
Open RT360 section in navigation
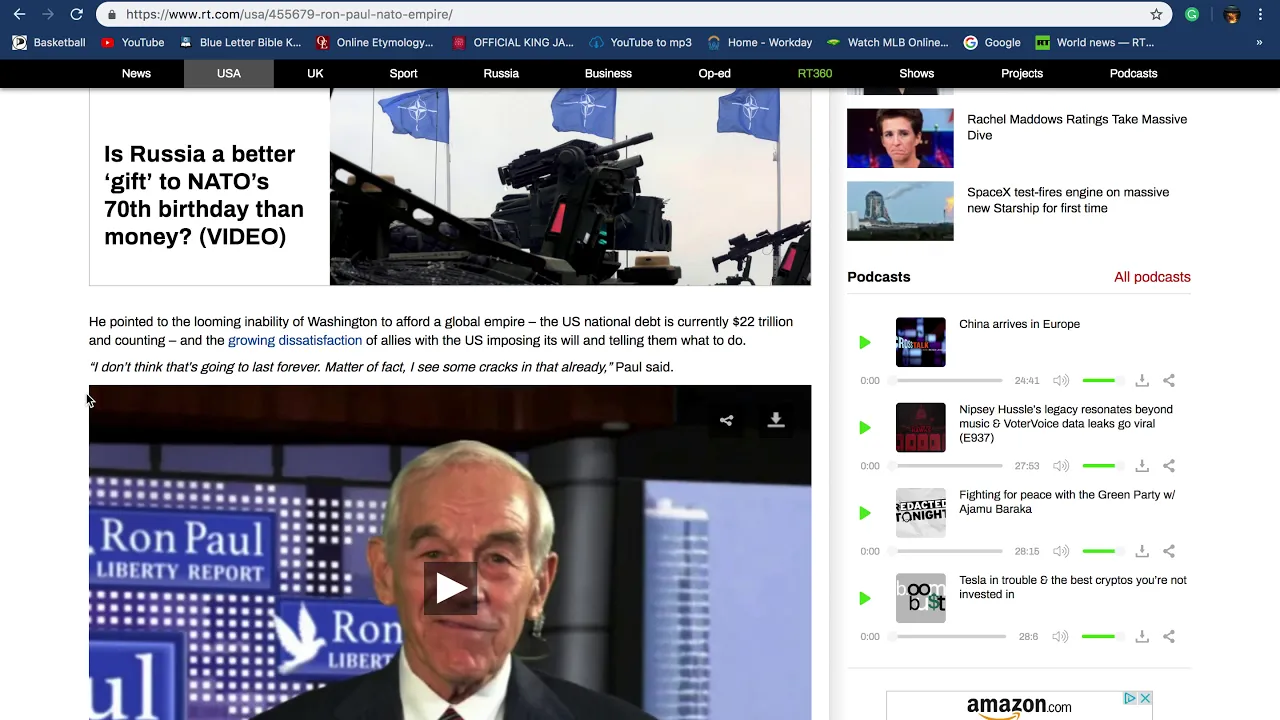[x=815, y=74]
